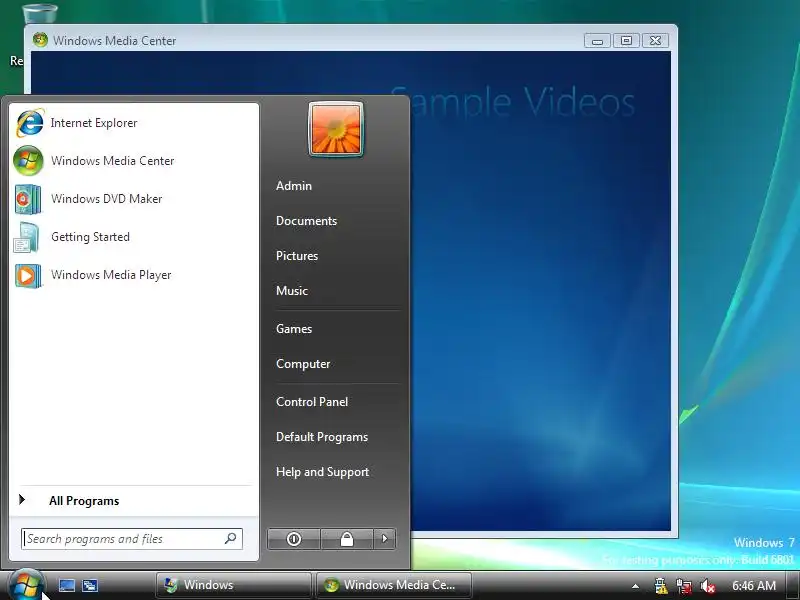Click the orange flower user account picture
The width and height of the screenshot is (800, 600).
tap(336, 129)
